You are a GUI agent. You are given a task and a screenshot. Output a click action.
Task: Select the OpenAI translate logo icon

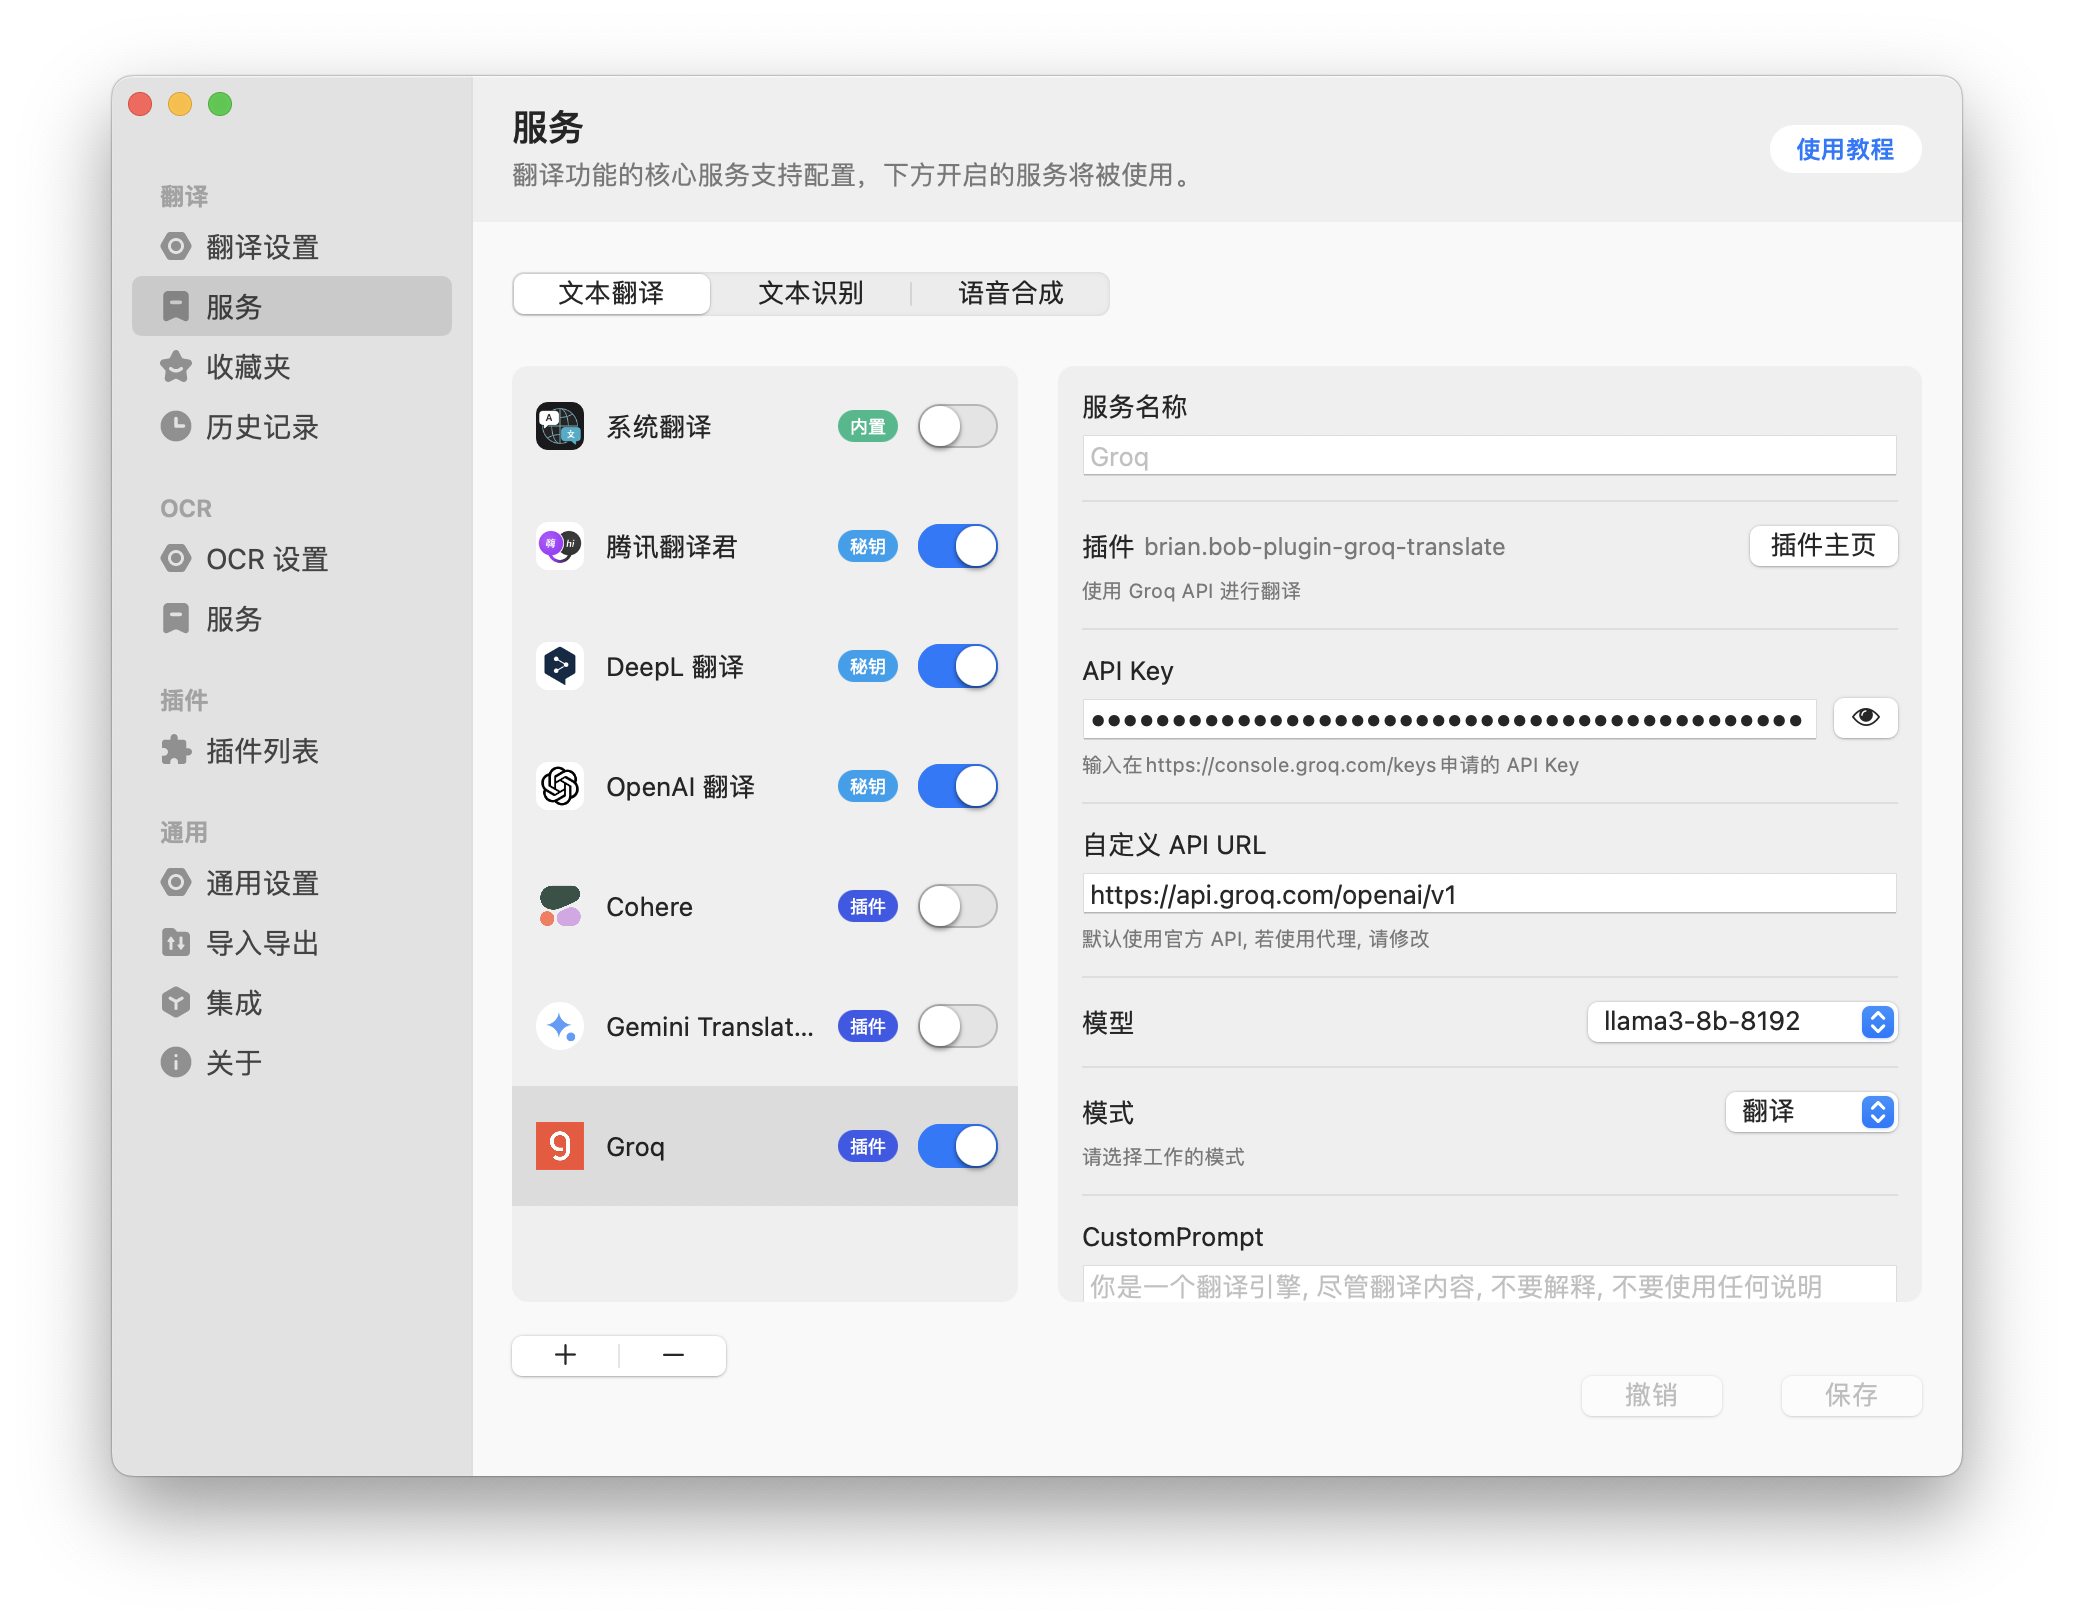(560, 786)
